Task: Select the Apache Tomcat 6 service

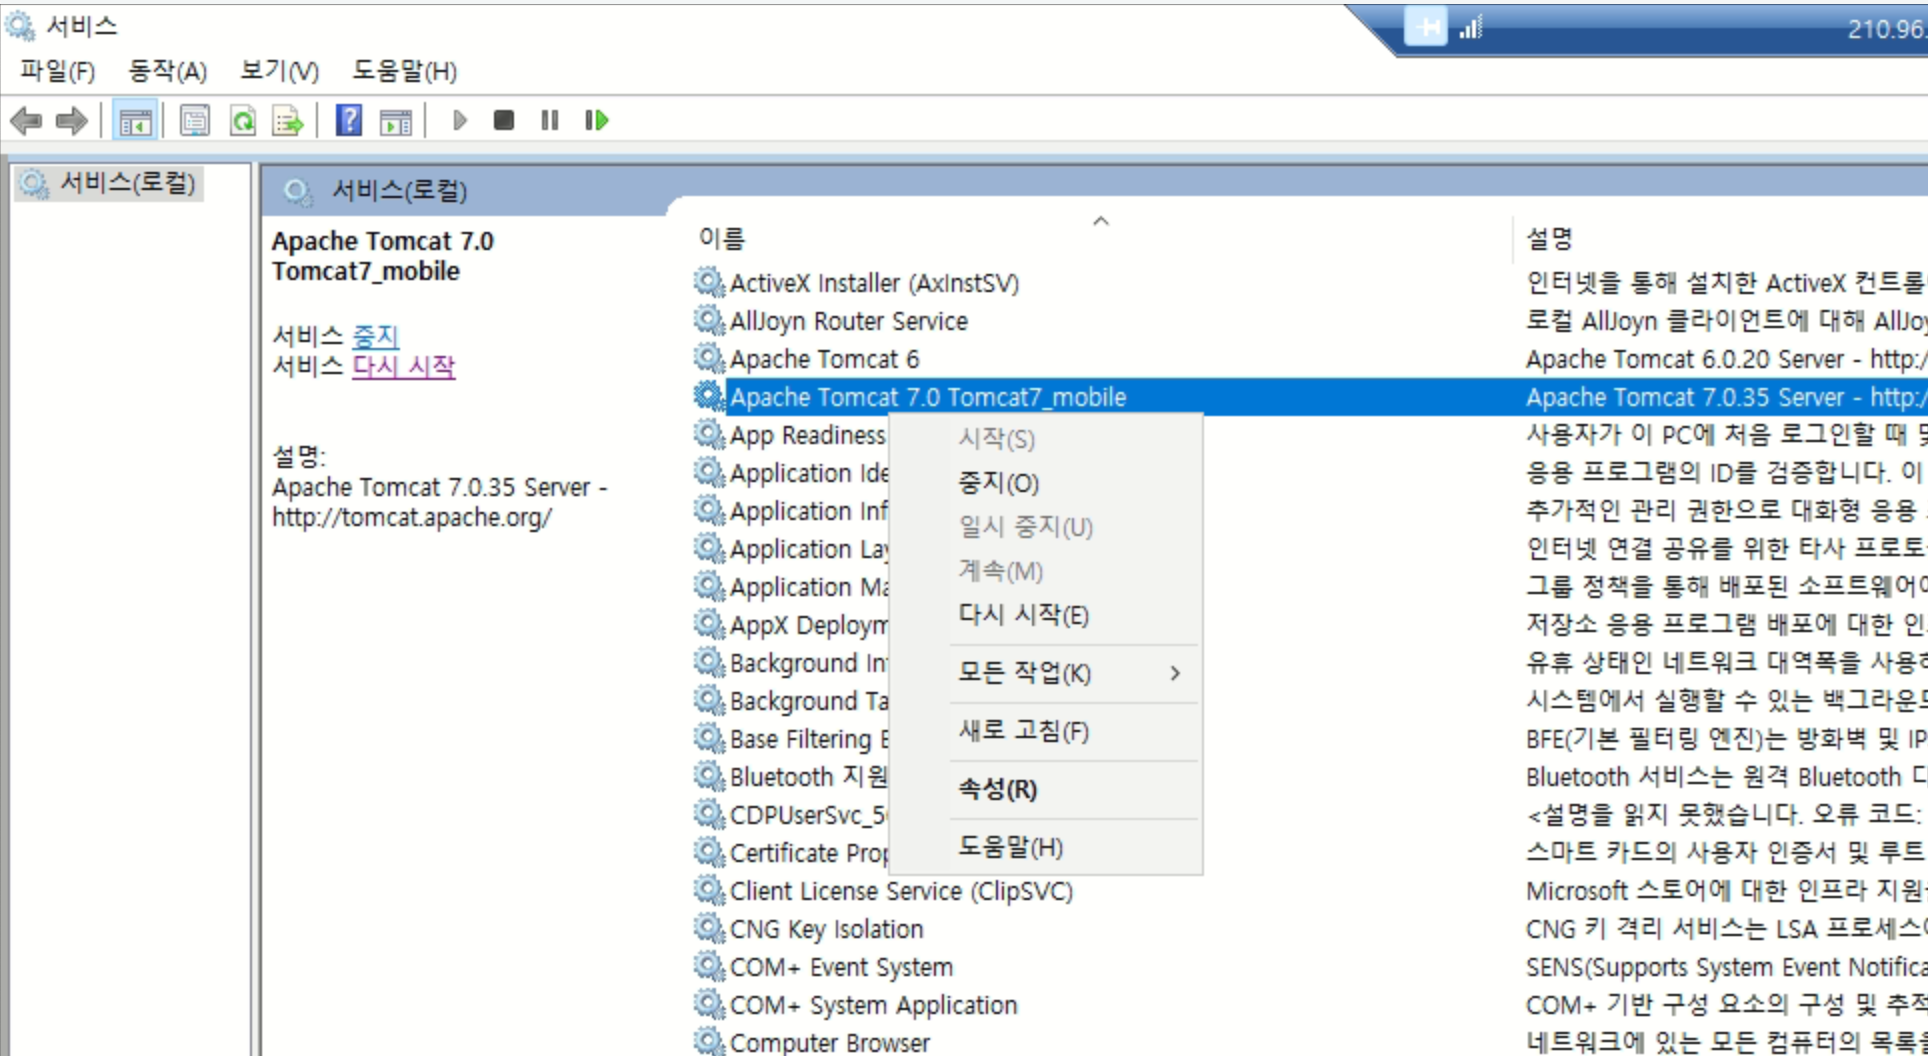Action: (x=824, y=359)
